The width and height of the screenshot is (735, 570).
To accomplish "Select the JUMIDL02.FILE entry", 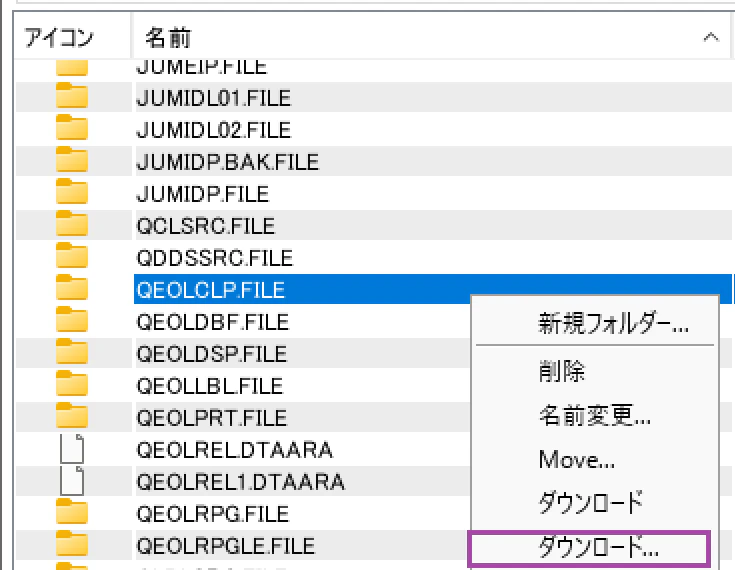I will click(214, 130).
